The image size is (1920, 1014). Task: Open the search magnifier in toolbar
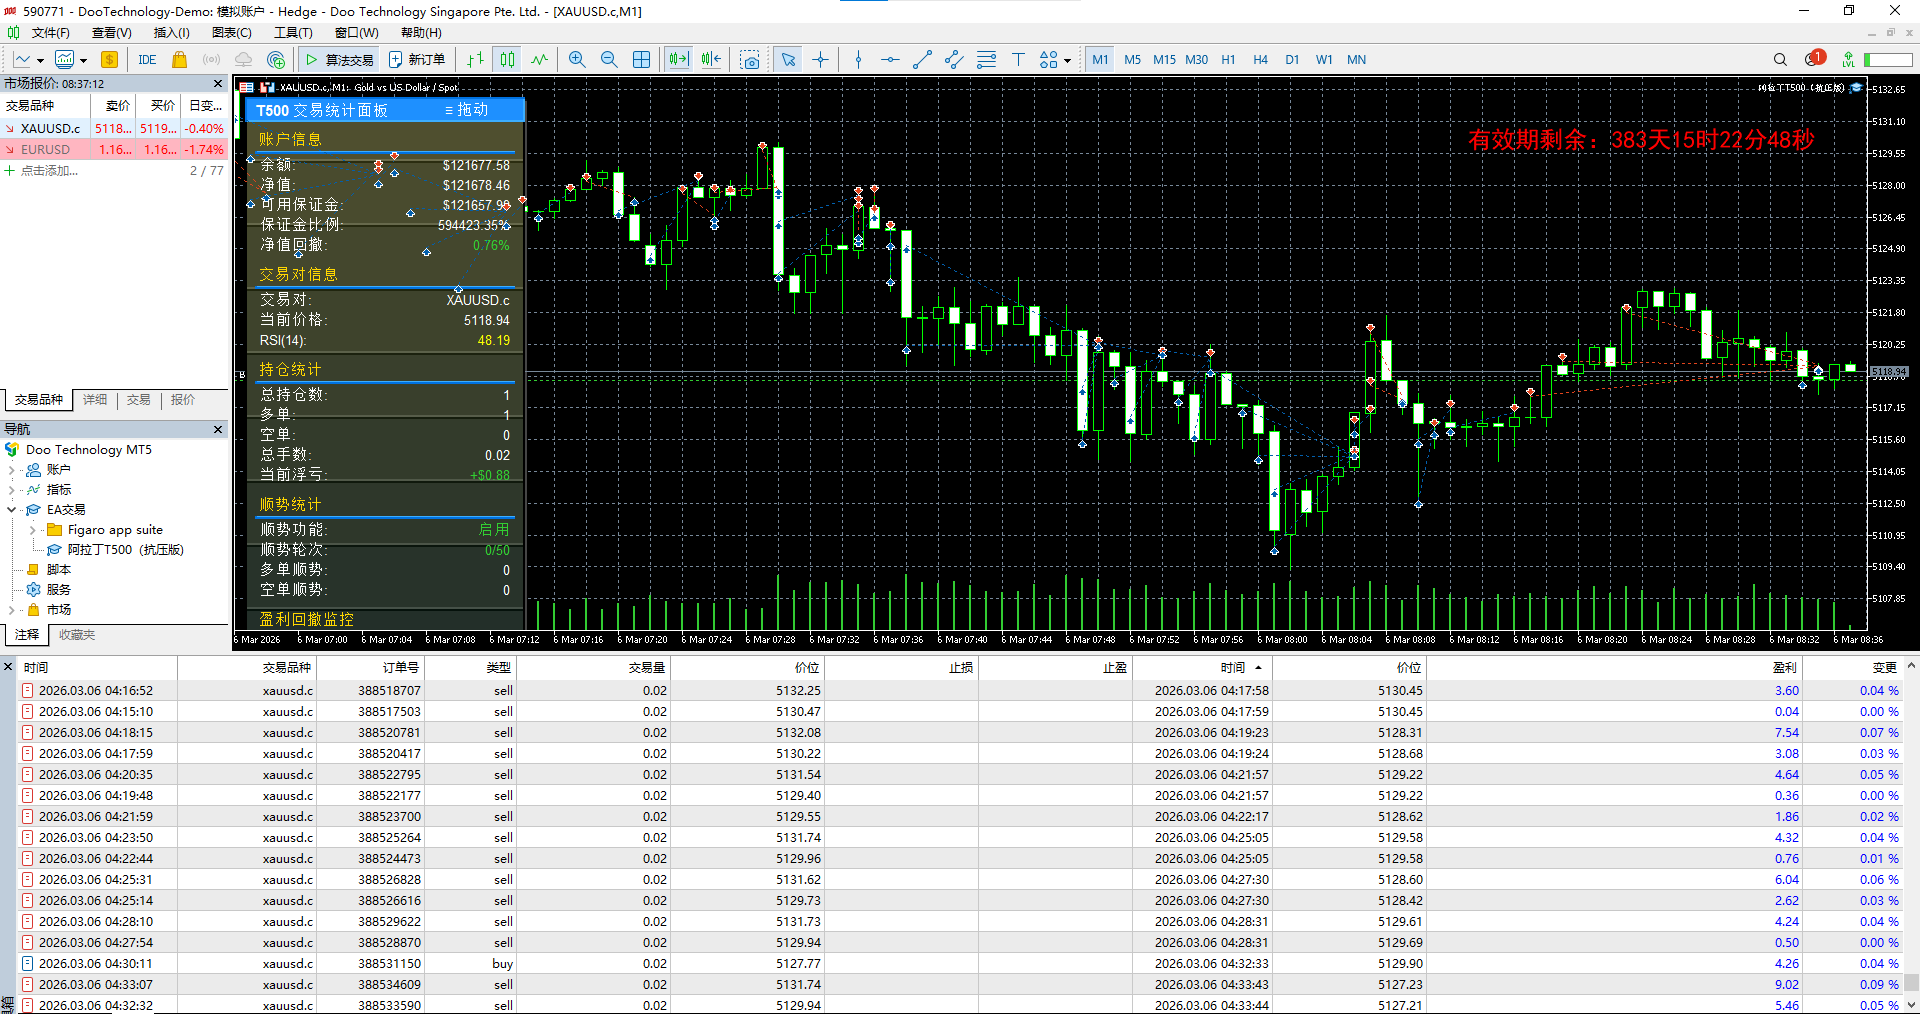coord(1780,59)
